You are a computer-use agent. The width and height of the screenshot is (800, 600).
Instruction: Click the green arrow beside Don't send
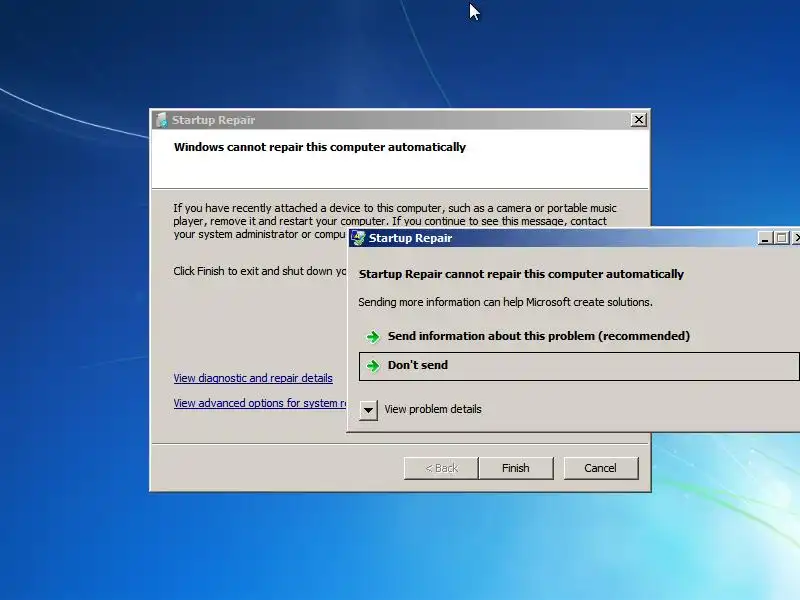click(373, 366)
